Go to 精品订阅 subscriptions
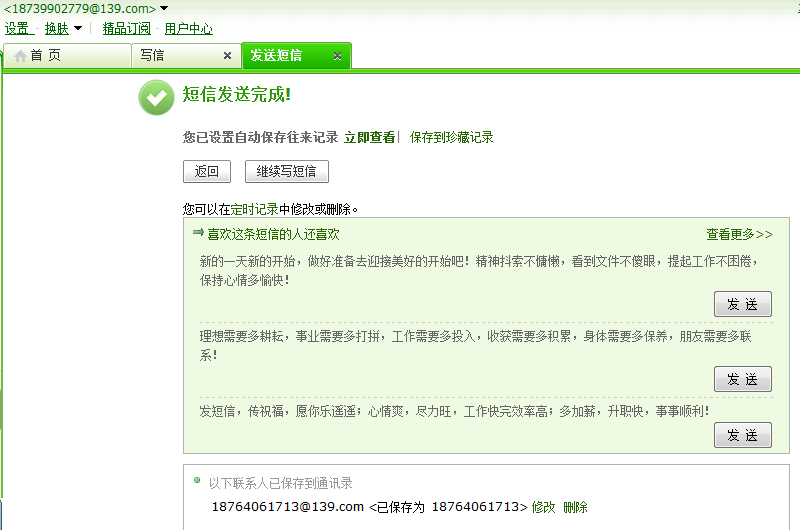This screenshot has width=800, height=530. click(127, 29)
